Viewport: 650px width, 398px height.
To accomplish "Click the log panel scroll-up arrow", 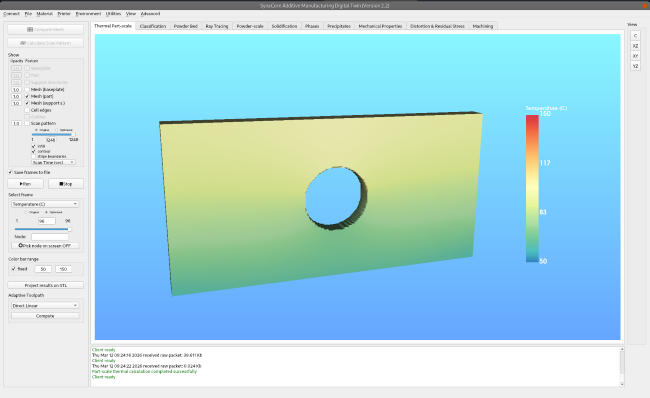I will pos(622,349).
